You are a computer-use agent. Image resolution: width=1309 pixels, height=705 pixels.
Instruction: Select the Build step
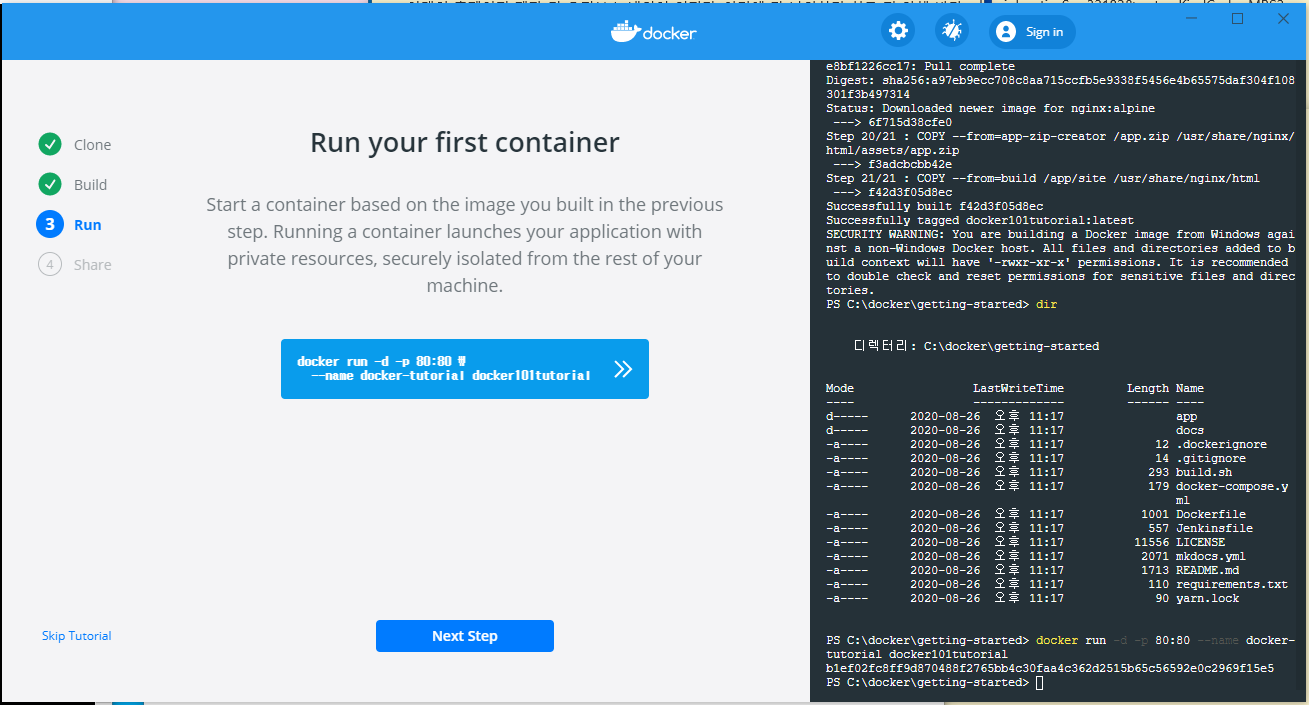[90, 185]
